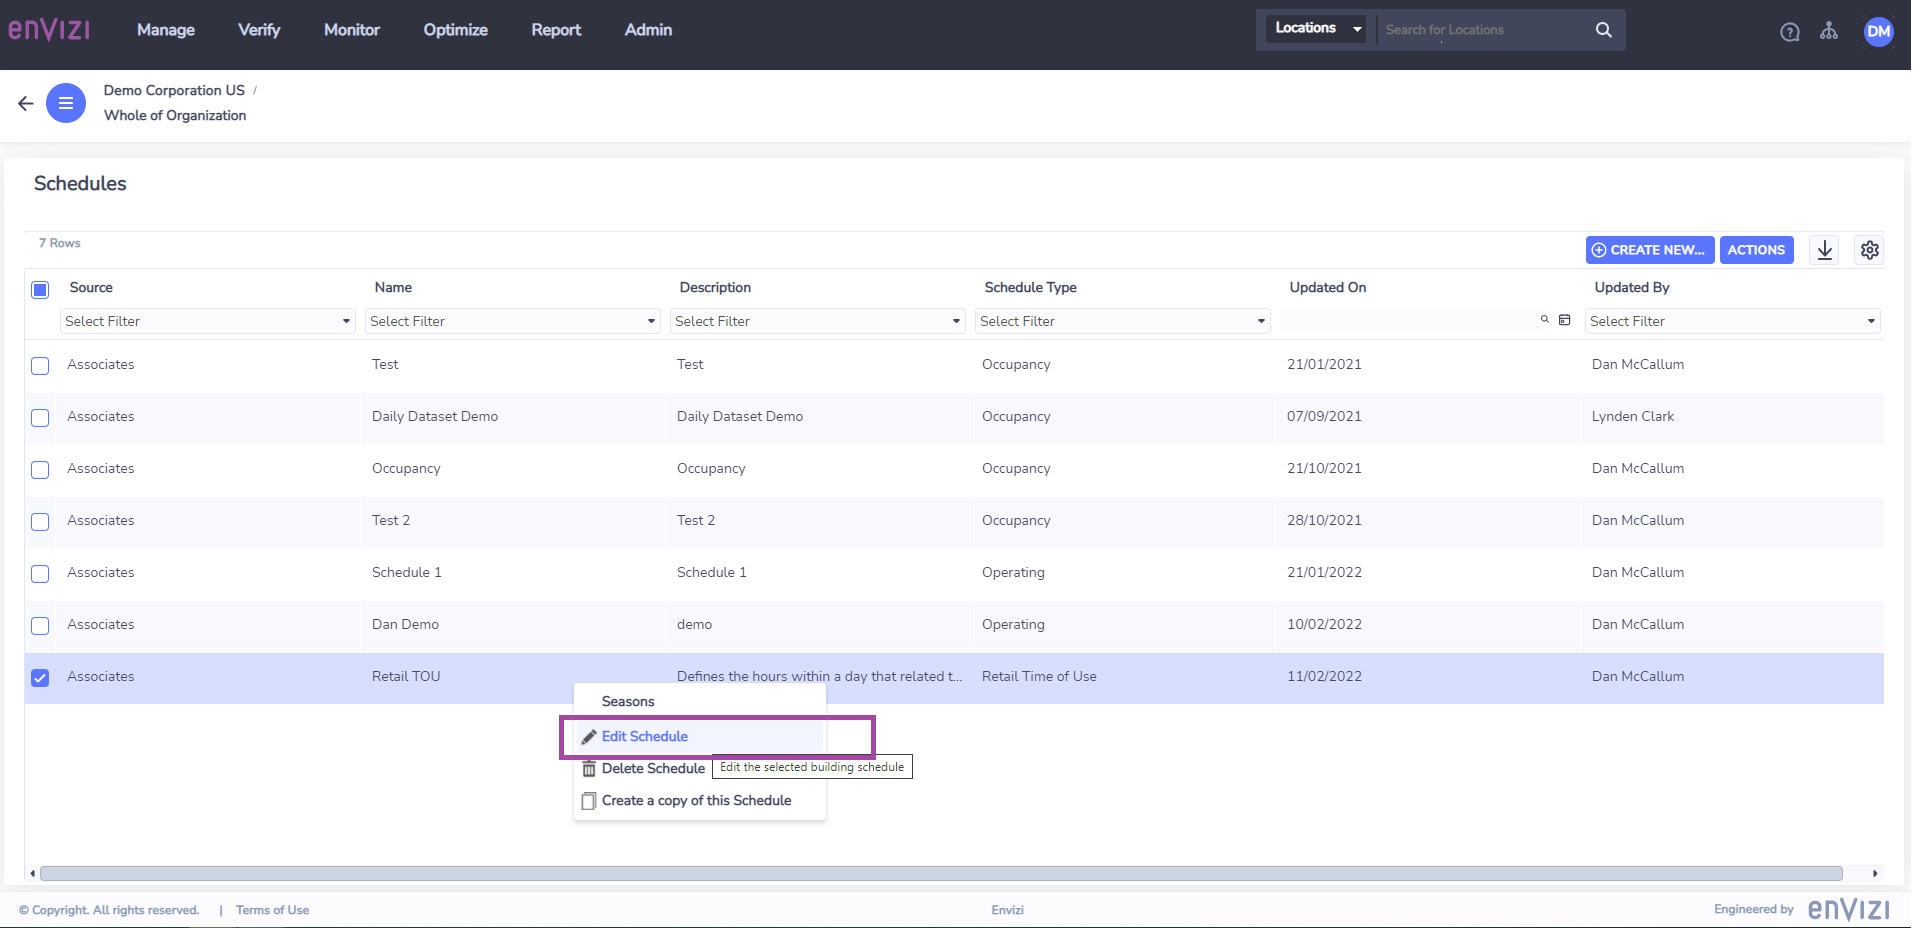Click the horizontal scrollbar thumb

(x=941, y=873)
